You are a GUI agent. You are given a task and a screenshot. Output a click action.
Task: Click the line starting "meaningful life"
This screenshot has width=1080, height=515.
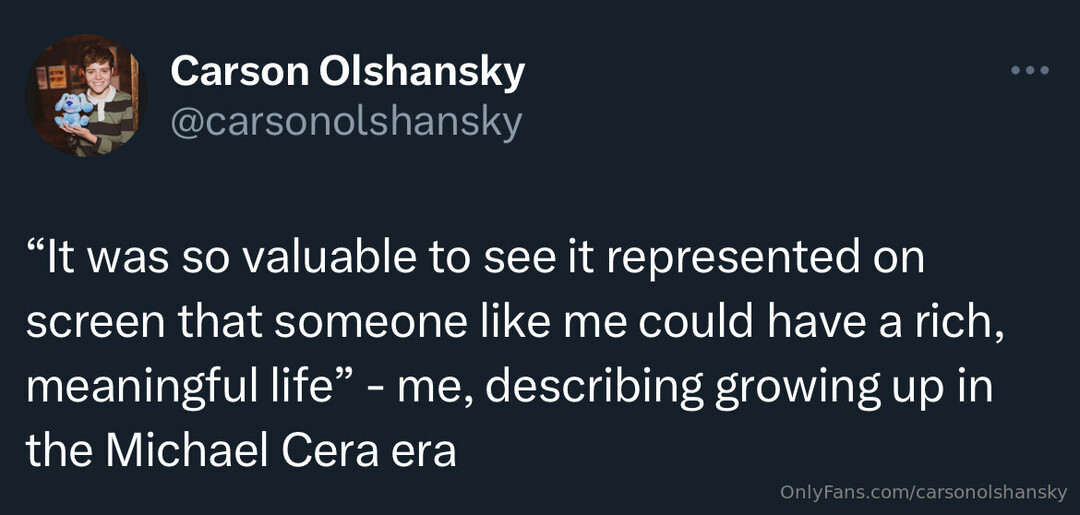[x=509, y=387]
